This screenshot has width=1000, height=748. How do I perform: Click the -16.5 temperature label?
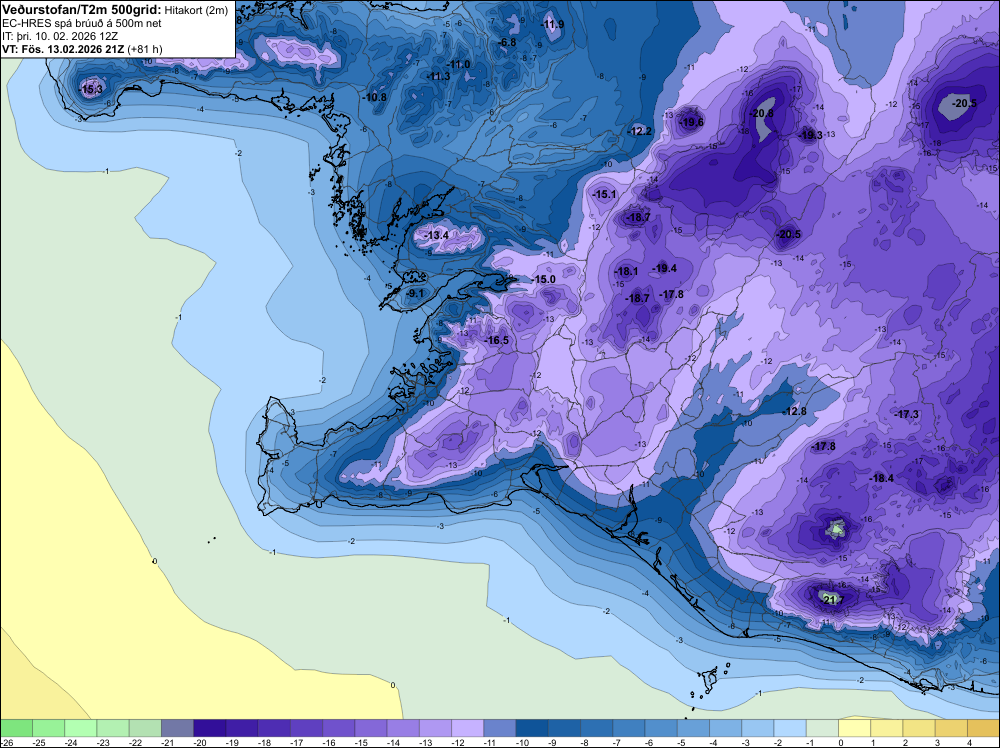pos(497,341)
